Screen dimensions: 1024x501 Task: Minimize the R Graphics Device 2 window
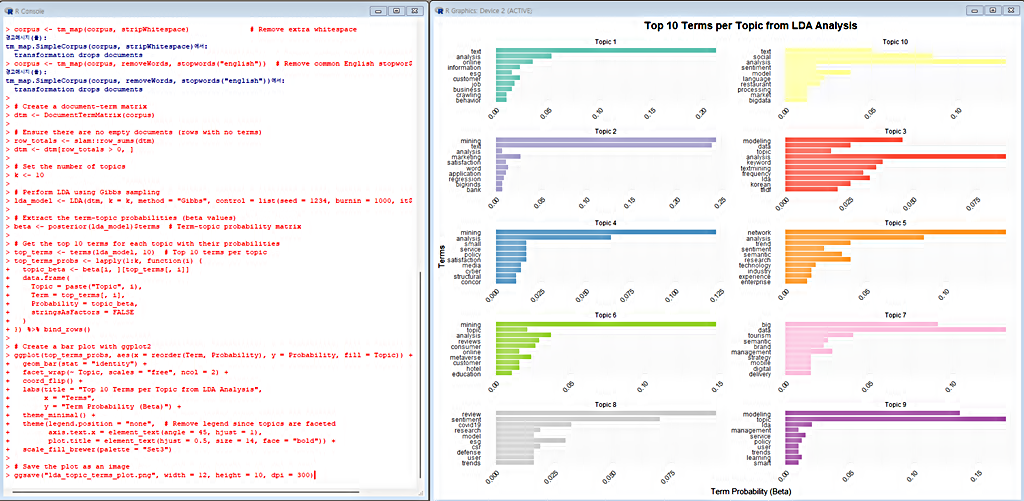(x=975, y=10)
